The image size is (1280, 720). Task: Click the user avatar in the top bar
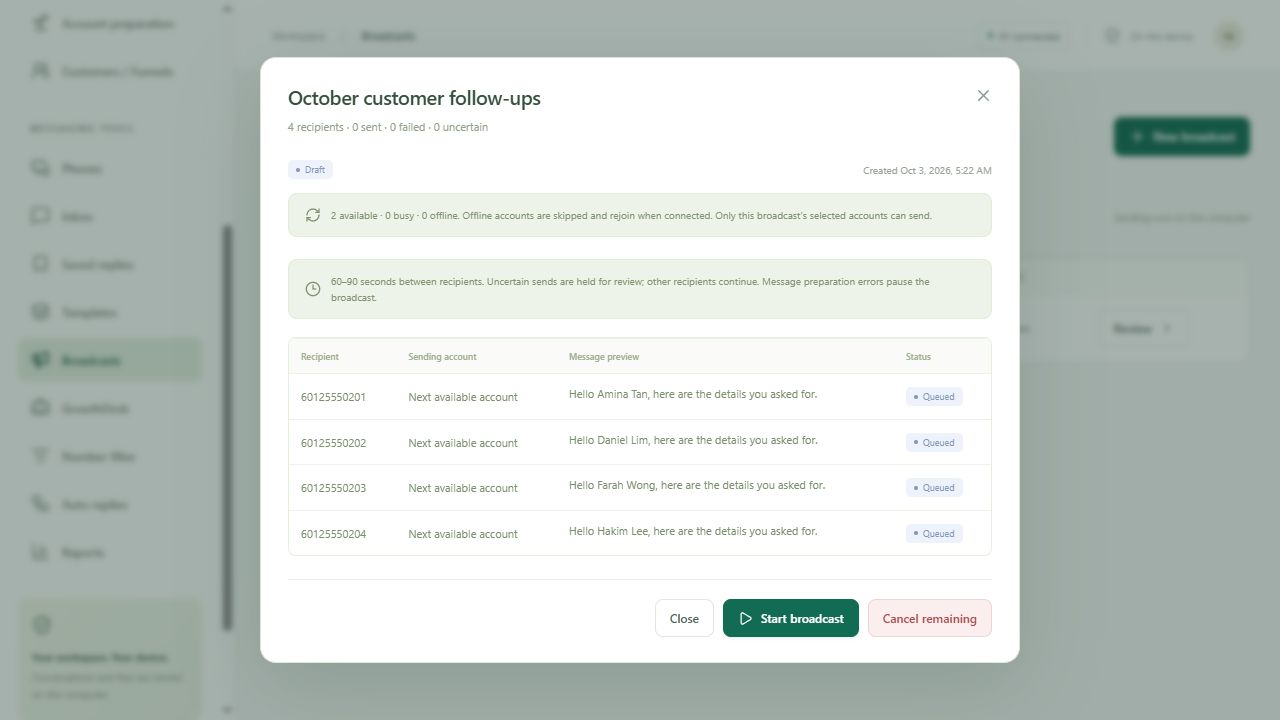1229,36
